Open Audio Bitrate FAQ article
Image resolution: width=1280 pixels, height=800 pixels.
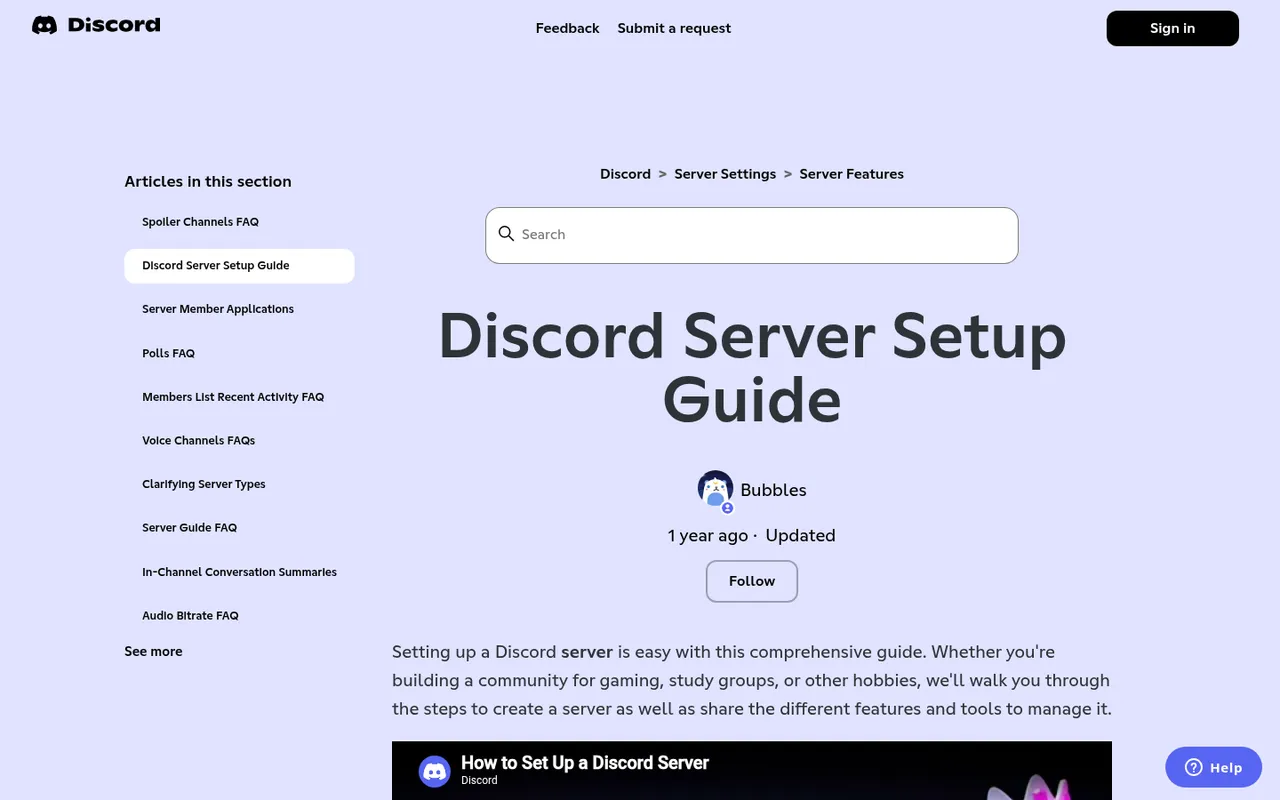click(x=190, y=616)
